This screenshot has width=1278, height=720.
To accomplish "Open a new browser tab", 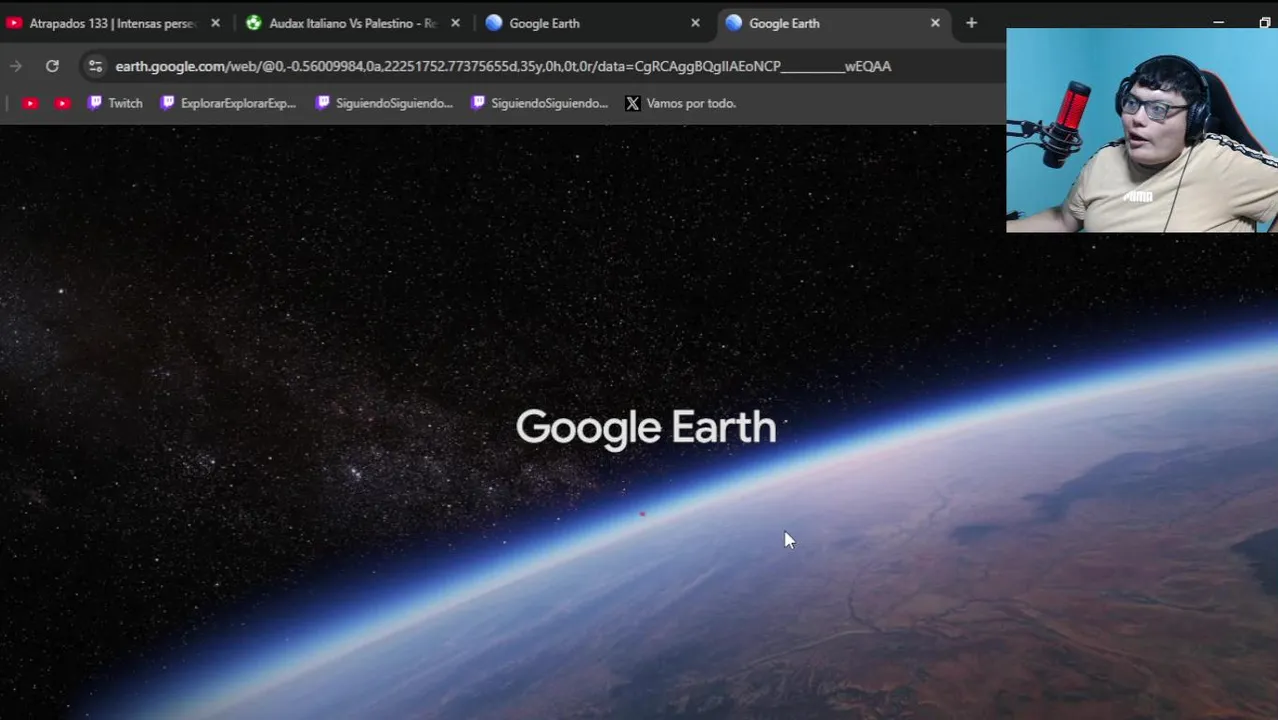I will 971,23.
